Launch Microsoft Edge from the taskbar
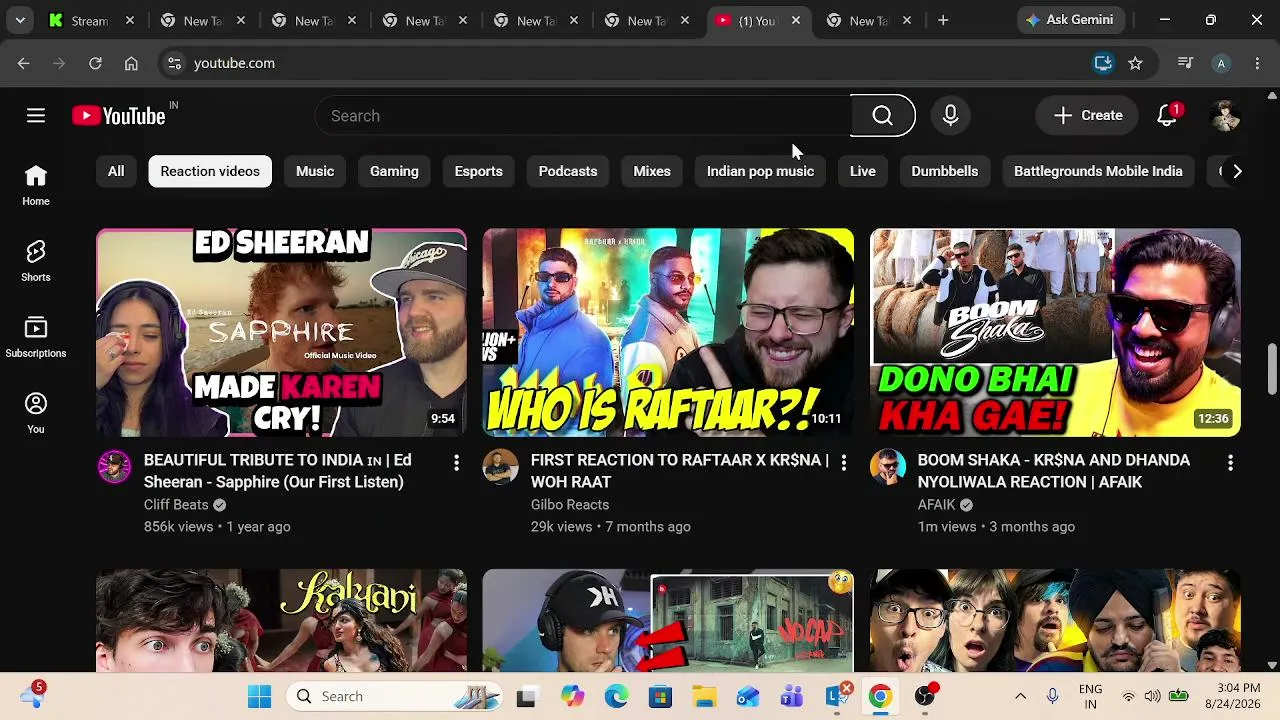This screenshot has width=1280, height=720. [616, 696]
